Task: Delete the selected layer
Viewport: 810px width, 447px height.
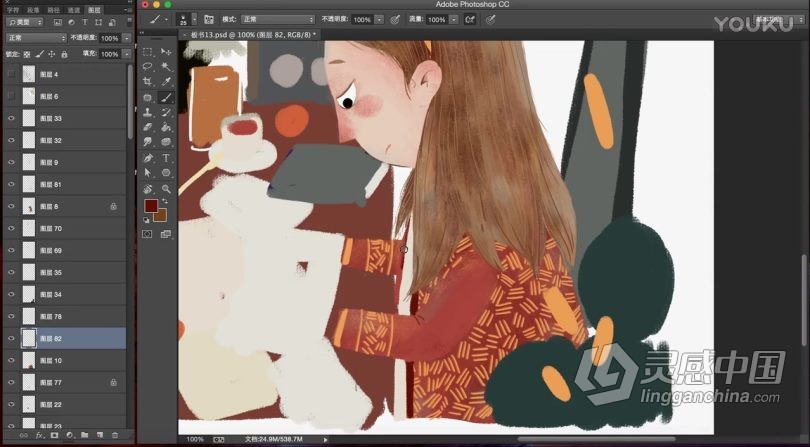Action: click(x=115, y=435)
